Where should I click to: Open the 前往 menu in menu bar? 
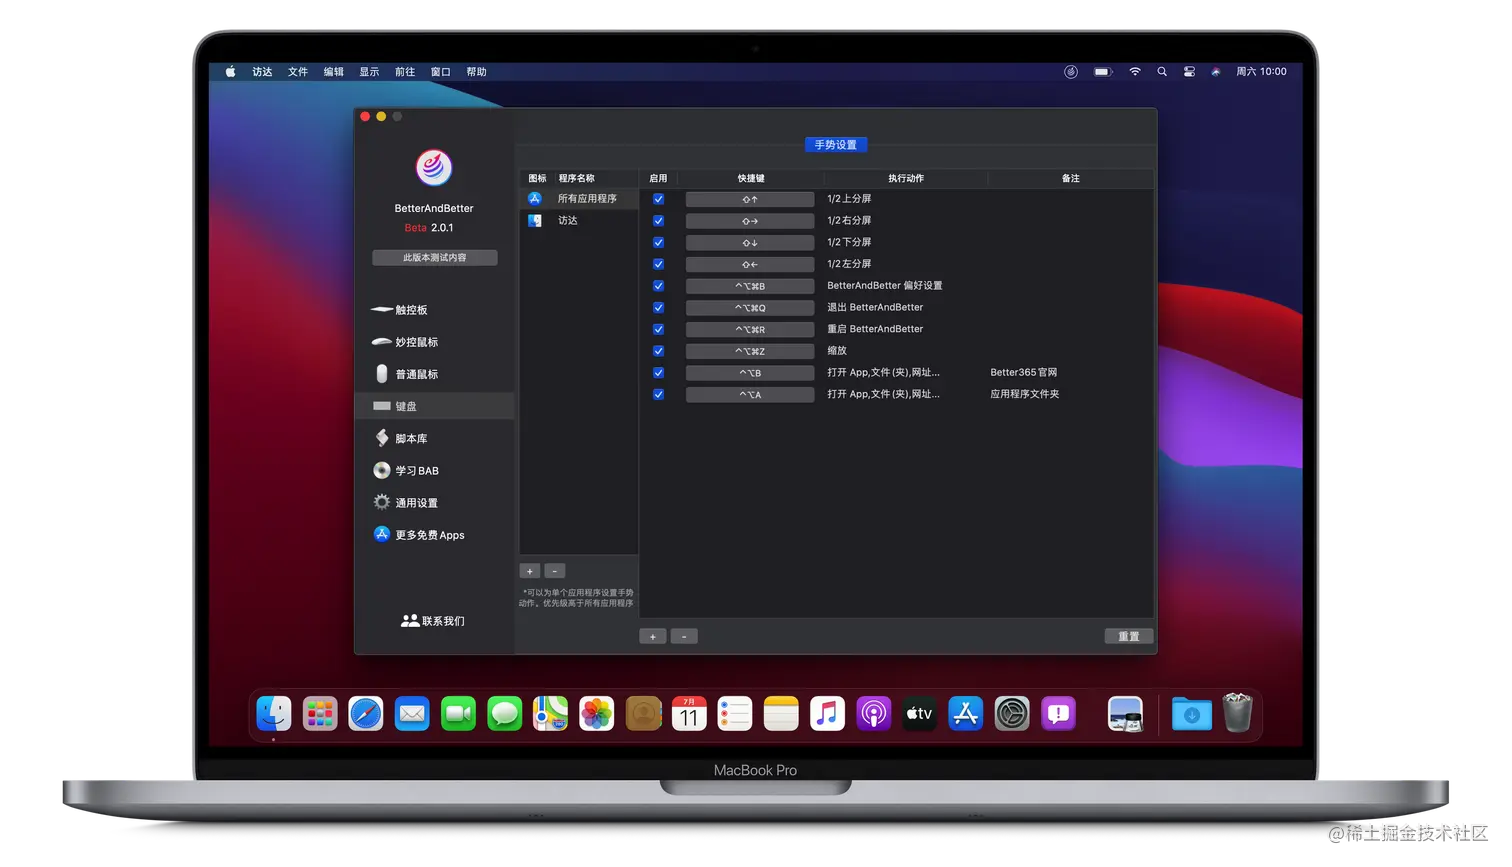click(x=405, y=72)
